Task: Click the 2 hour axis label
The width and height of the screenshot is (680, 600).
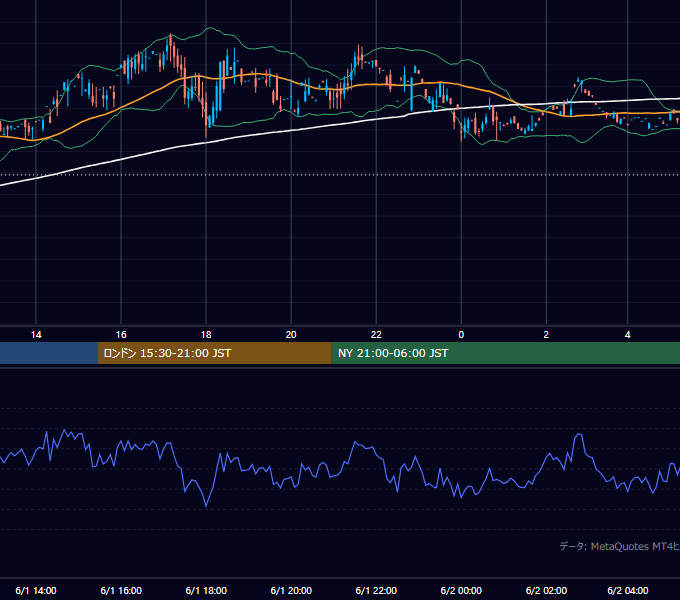Action: pyautogui.click(x=546, y=335)
